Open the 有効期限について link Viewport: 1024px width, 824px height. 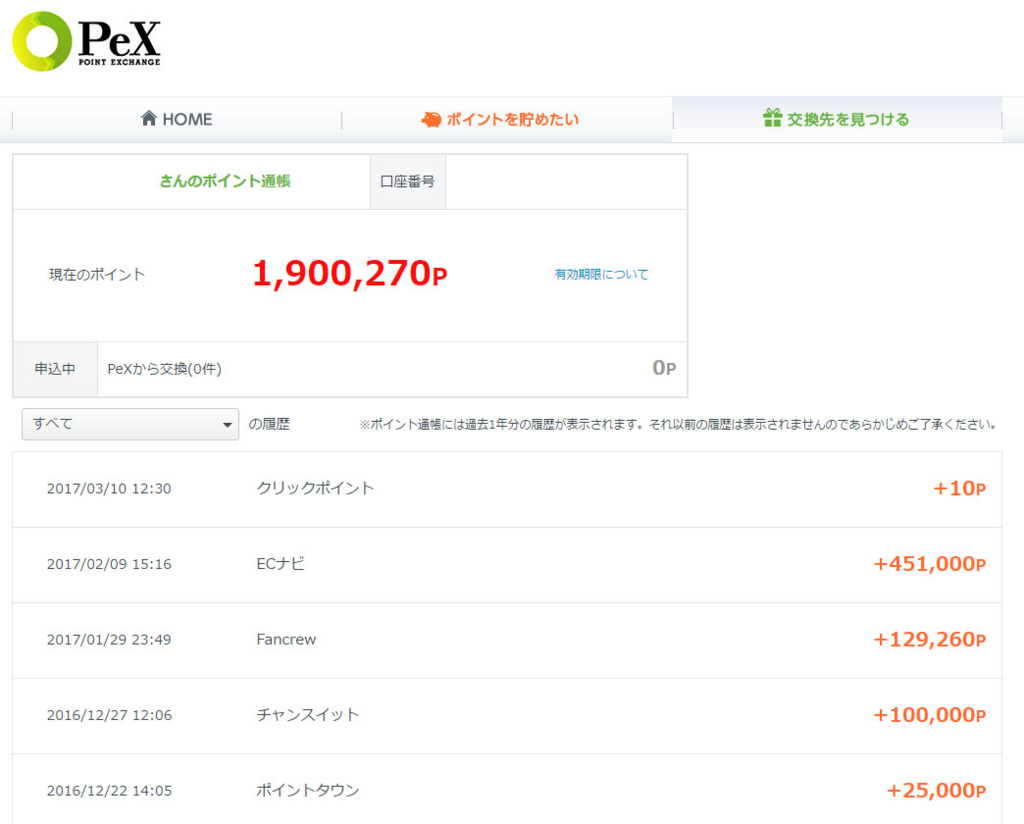click(601, 274)
